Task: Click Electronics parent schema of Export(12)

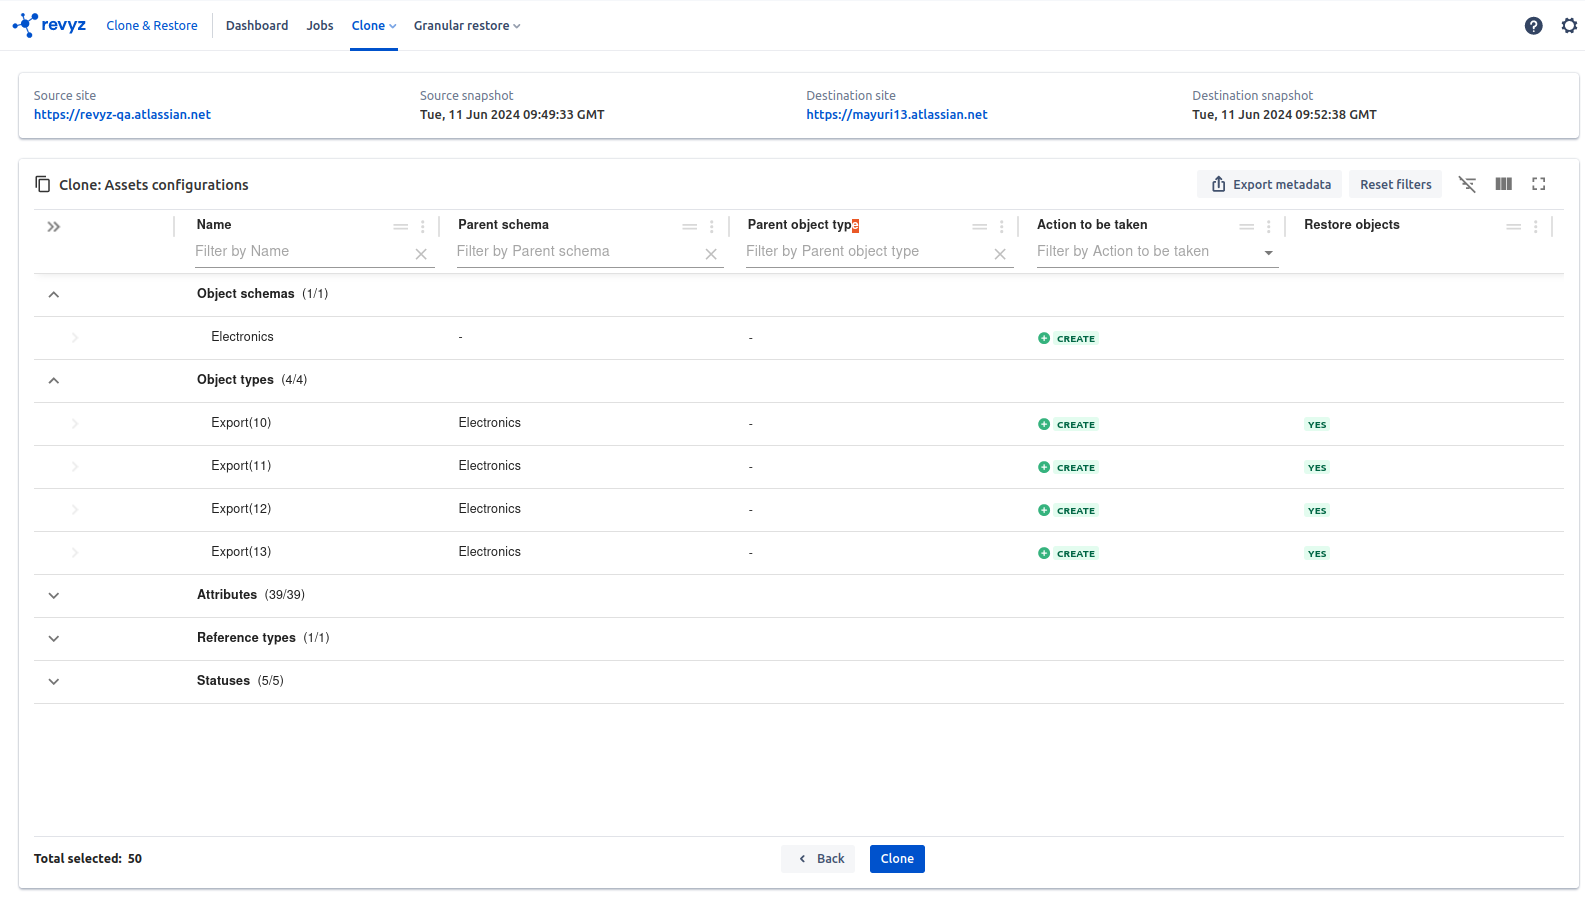Action: click(x=490, y=509)
